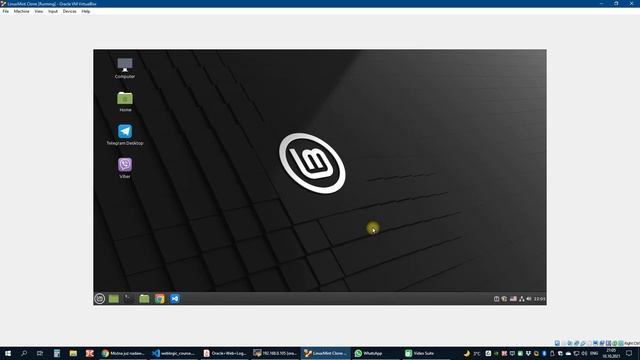640x360 pixels.
Task: Open the VirtualBox Help menu
Action: [86, 11]
